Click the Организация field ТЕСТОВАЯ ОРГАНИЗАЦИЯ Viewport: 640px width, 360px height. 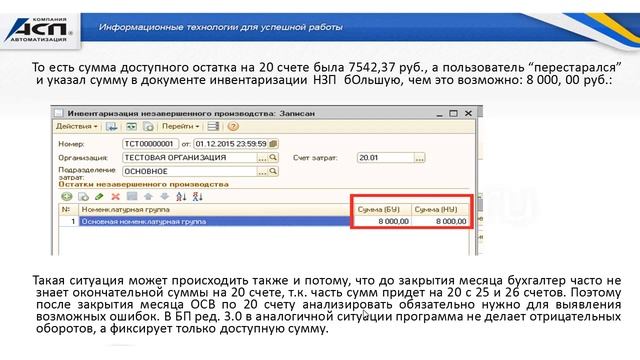point(190,158)
